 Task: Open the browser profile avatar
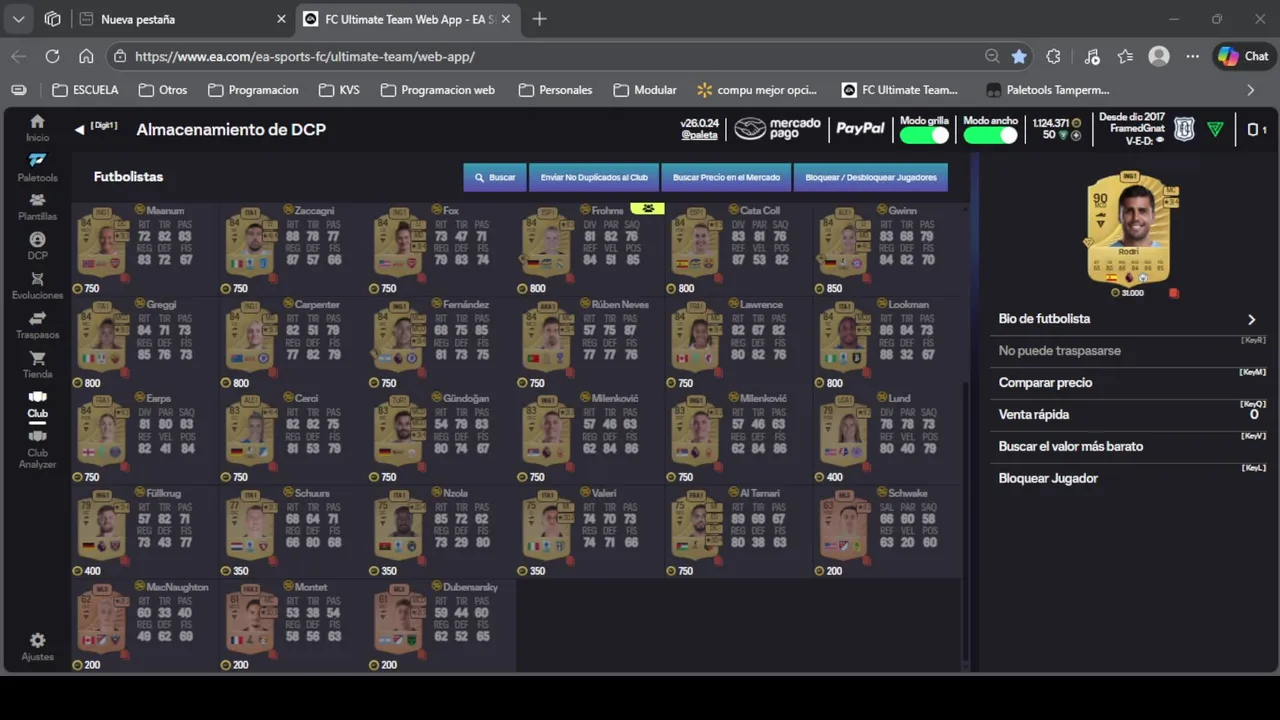pos(1159,57)
